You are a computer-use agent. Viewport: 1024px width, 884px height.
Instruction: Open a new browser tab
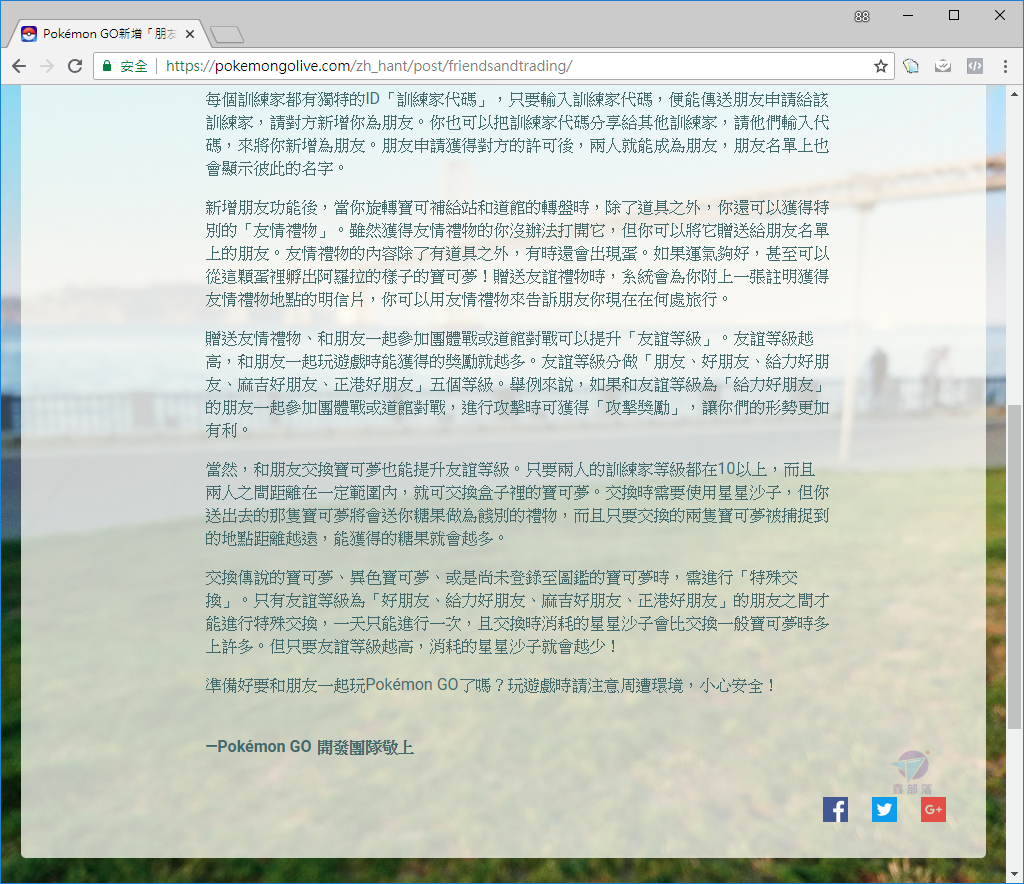click(227, 35)
